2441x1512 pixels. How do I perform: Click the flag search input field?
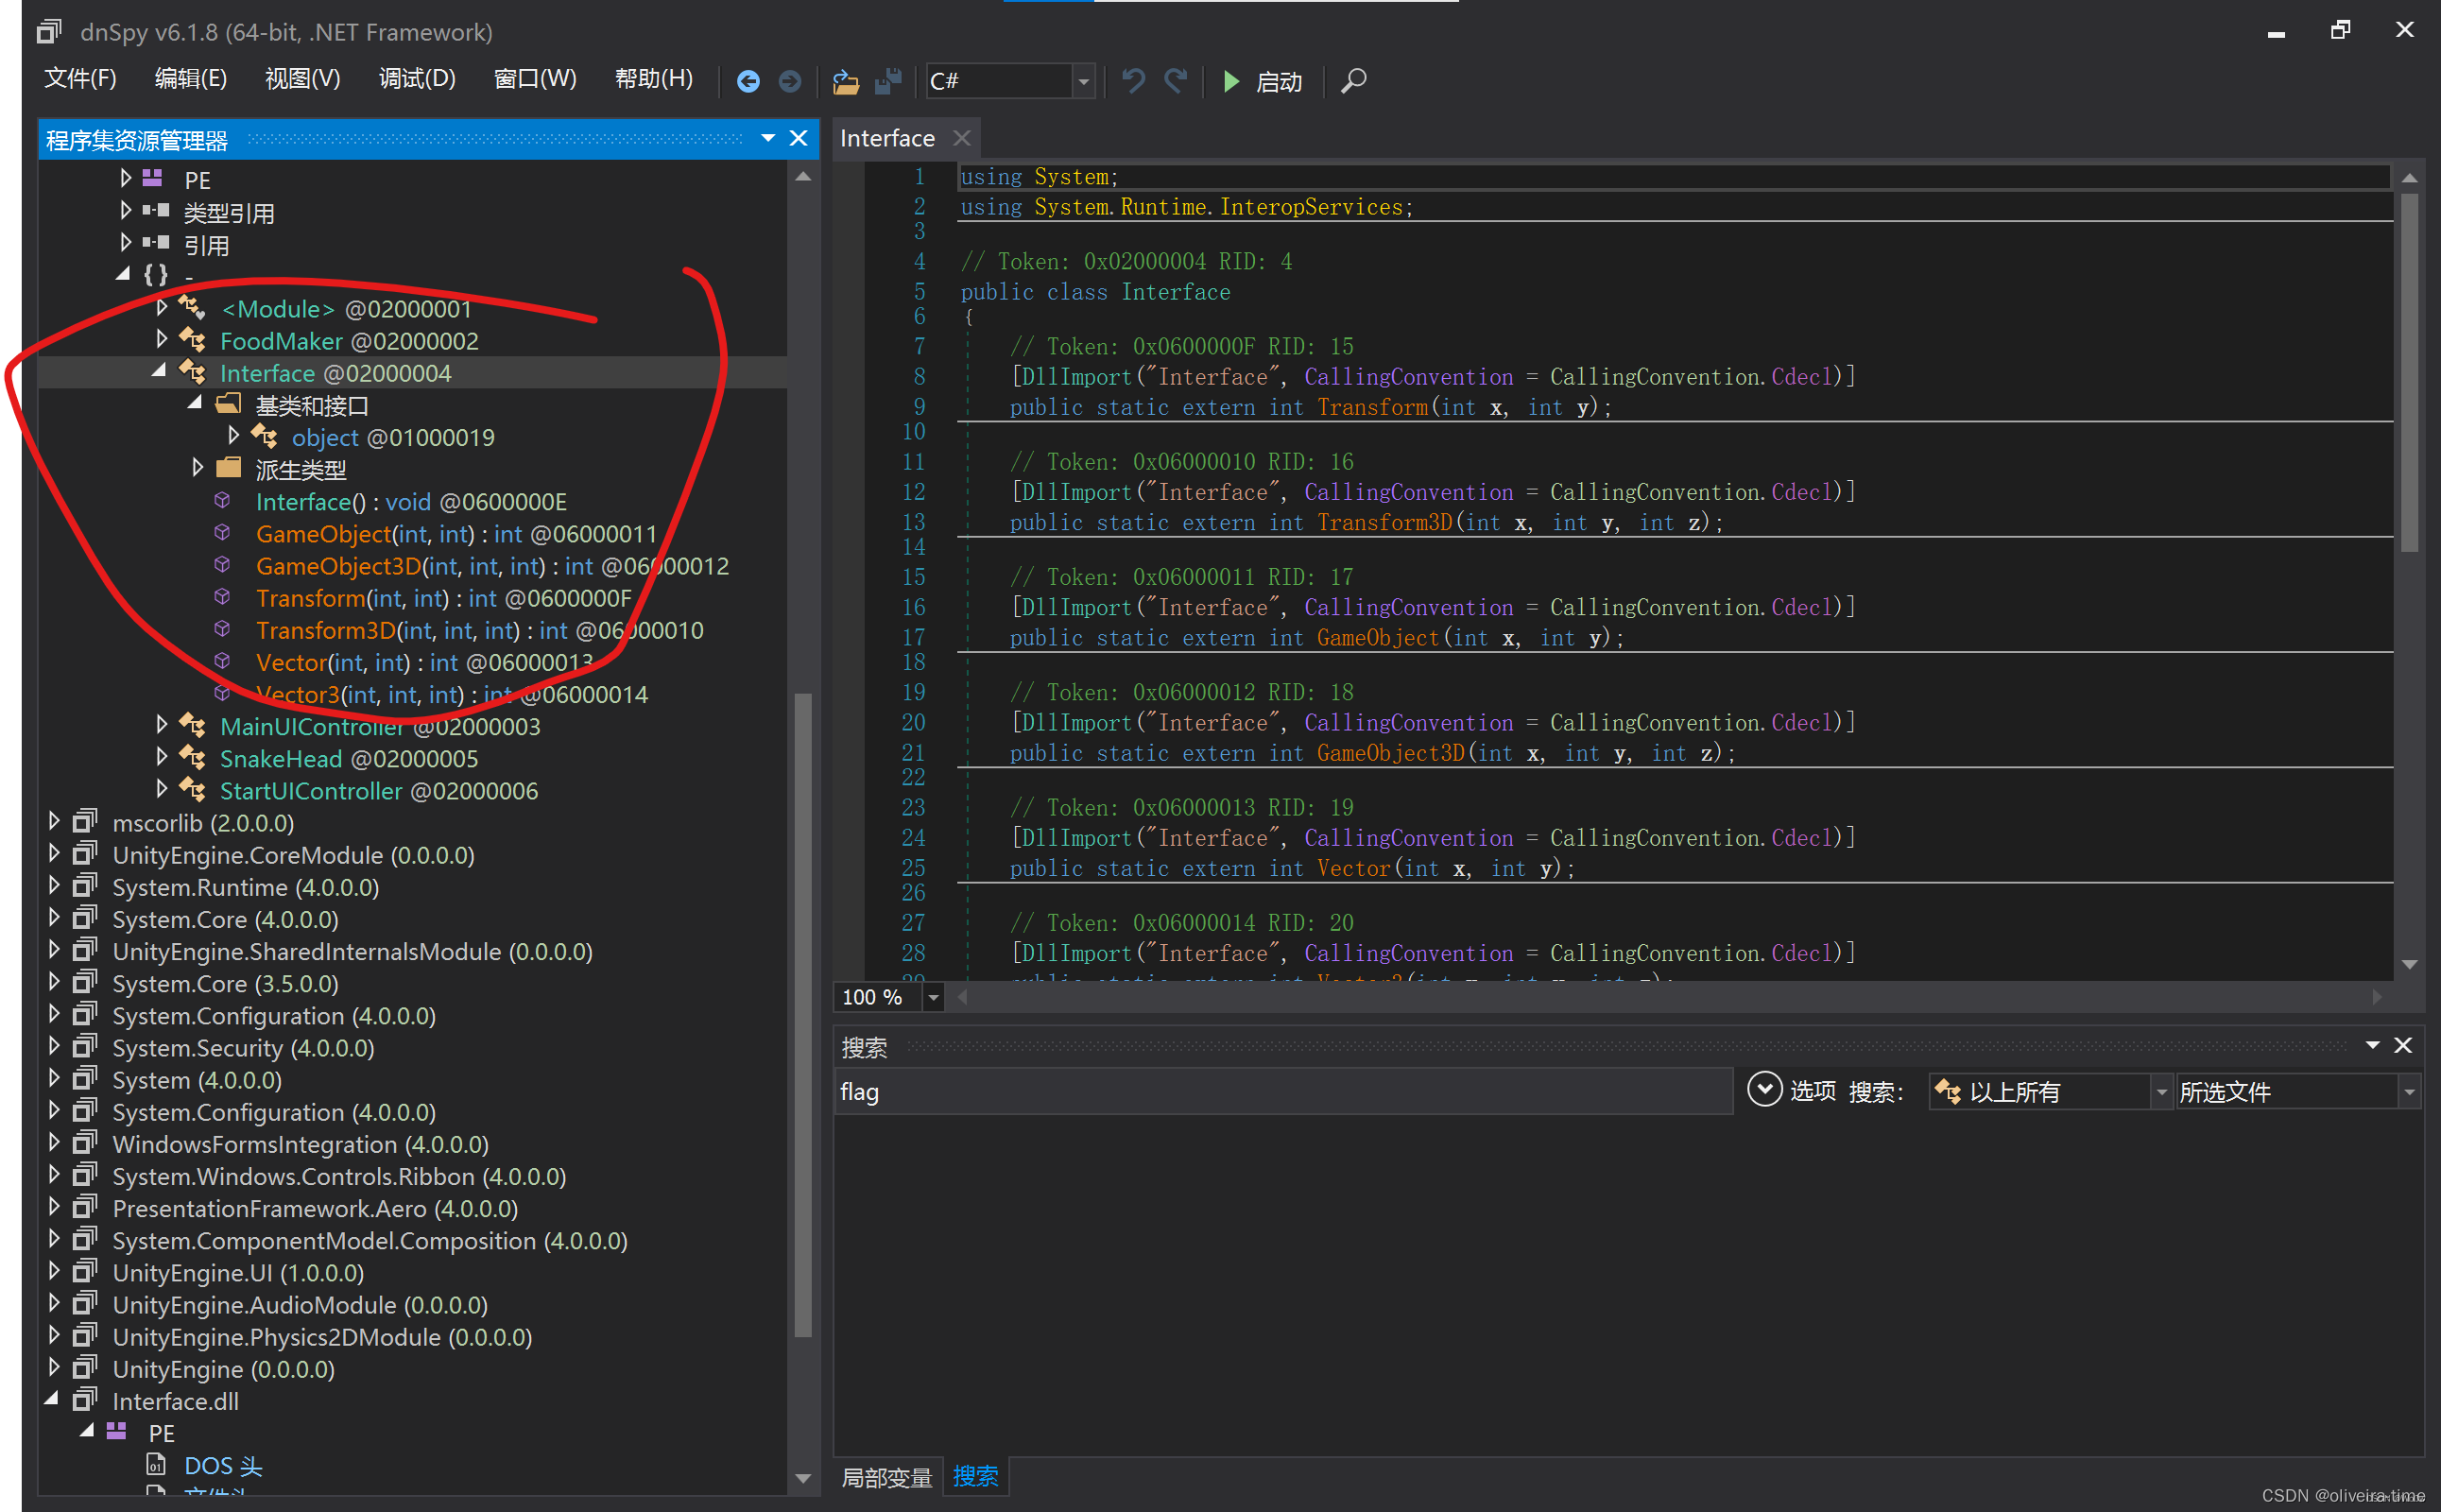(1280, 1091)
